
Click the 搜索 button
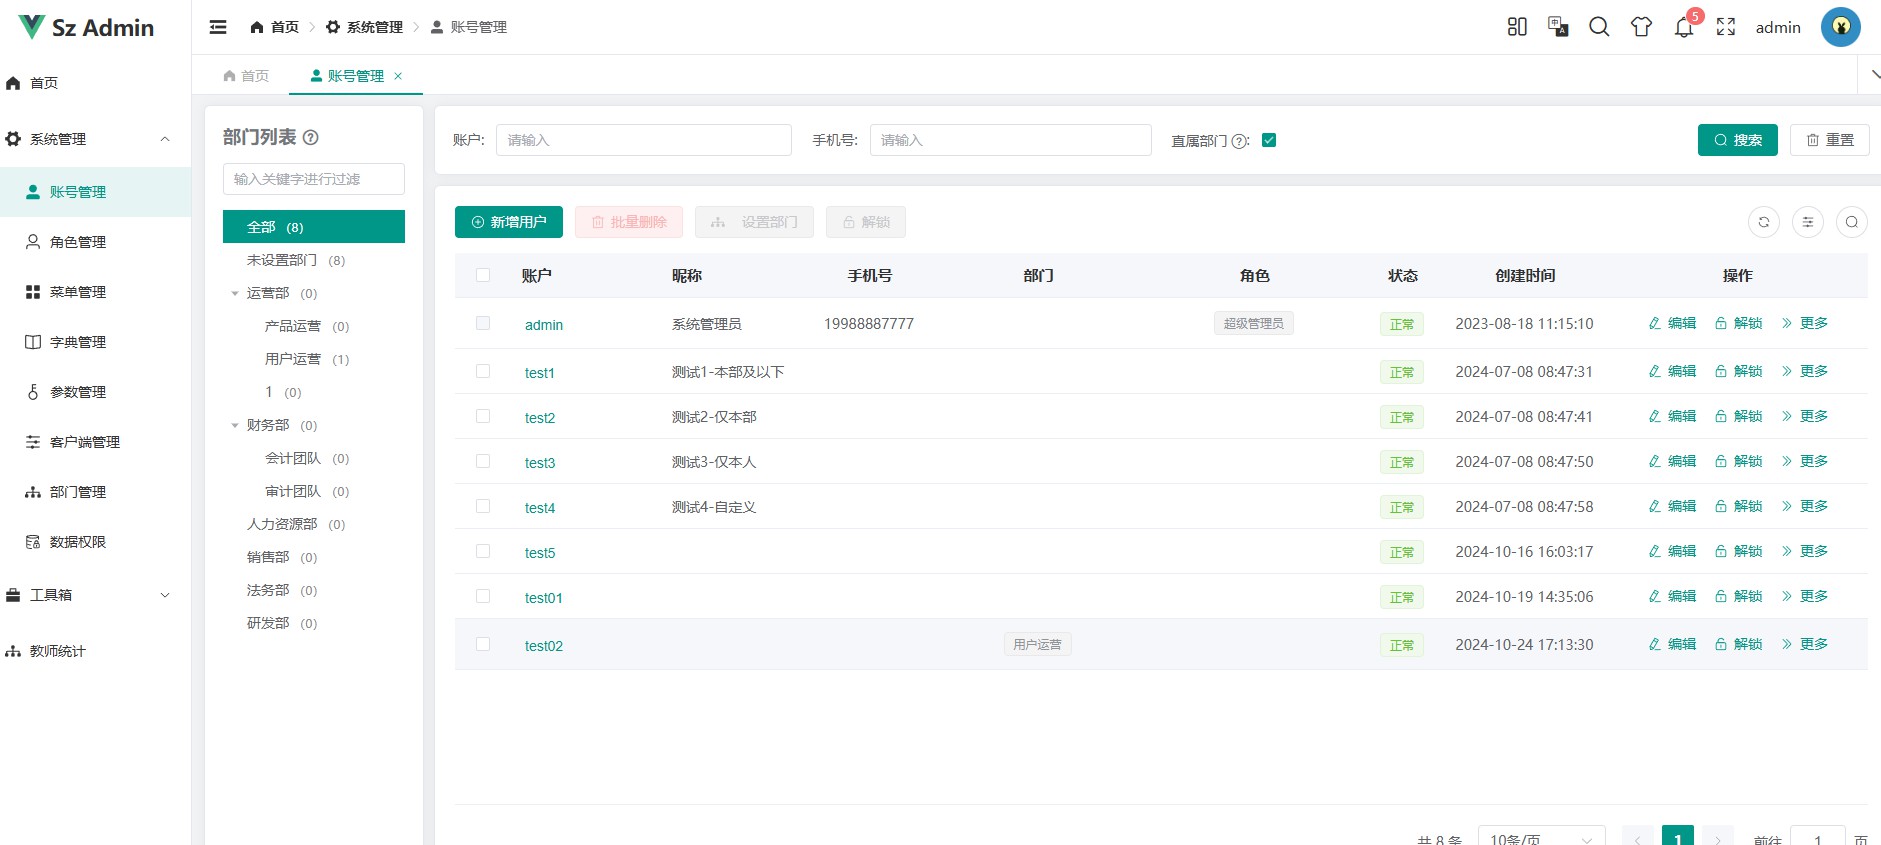1738,140
